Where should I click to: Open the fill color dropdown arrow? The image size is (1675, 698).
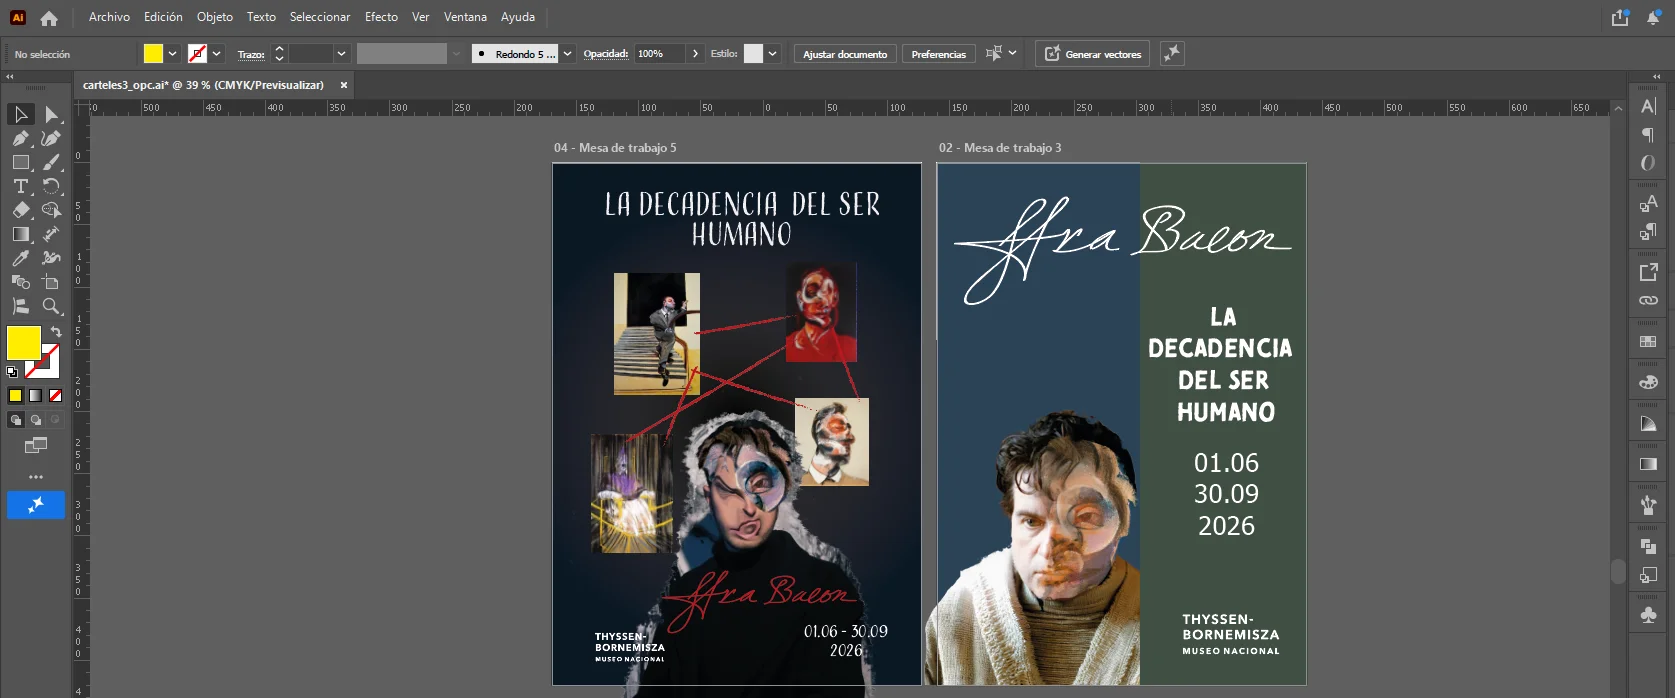point(173,54)
